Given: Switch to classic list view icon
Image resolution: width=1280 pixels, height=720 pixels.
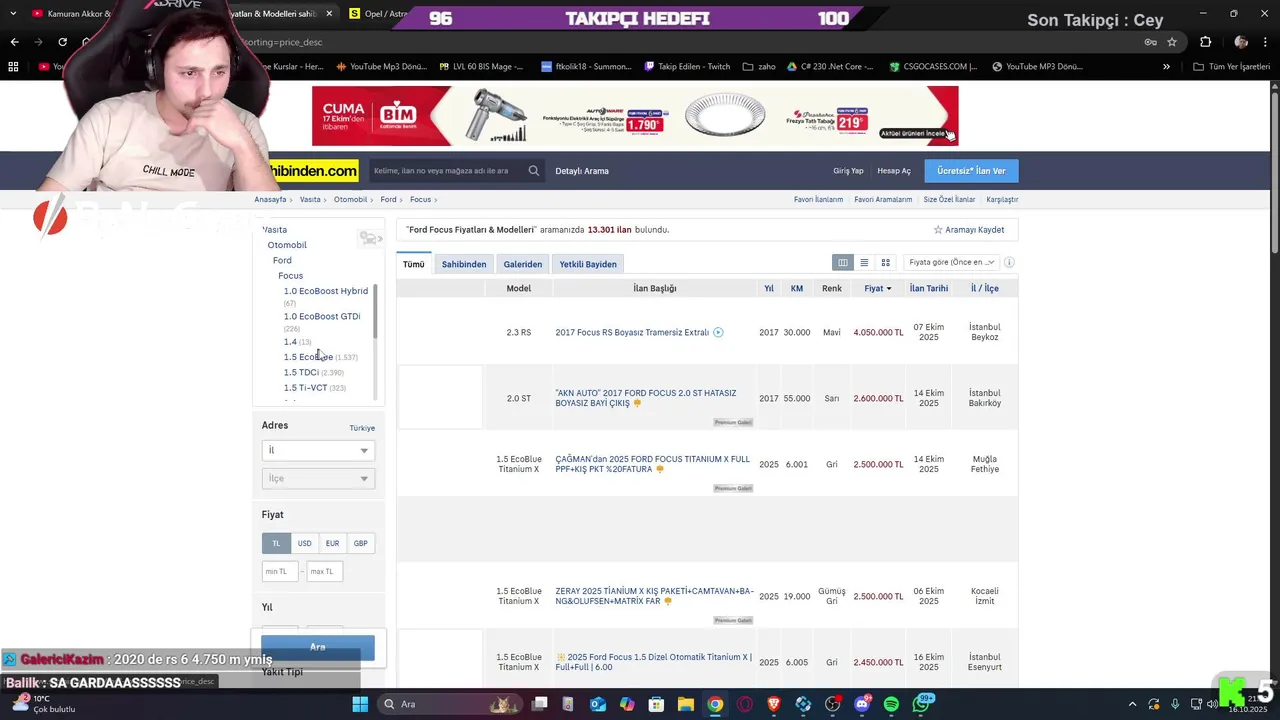Looking at the screenshot, I should (x=864, y=262).
